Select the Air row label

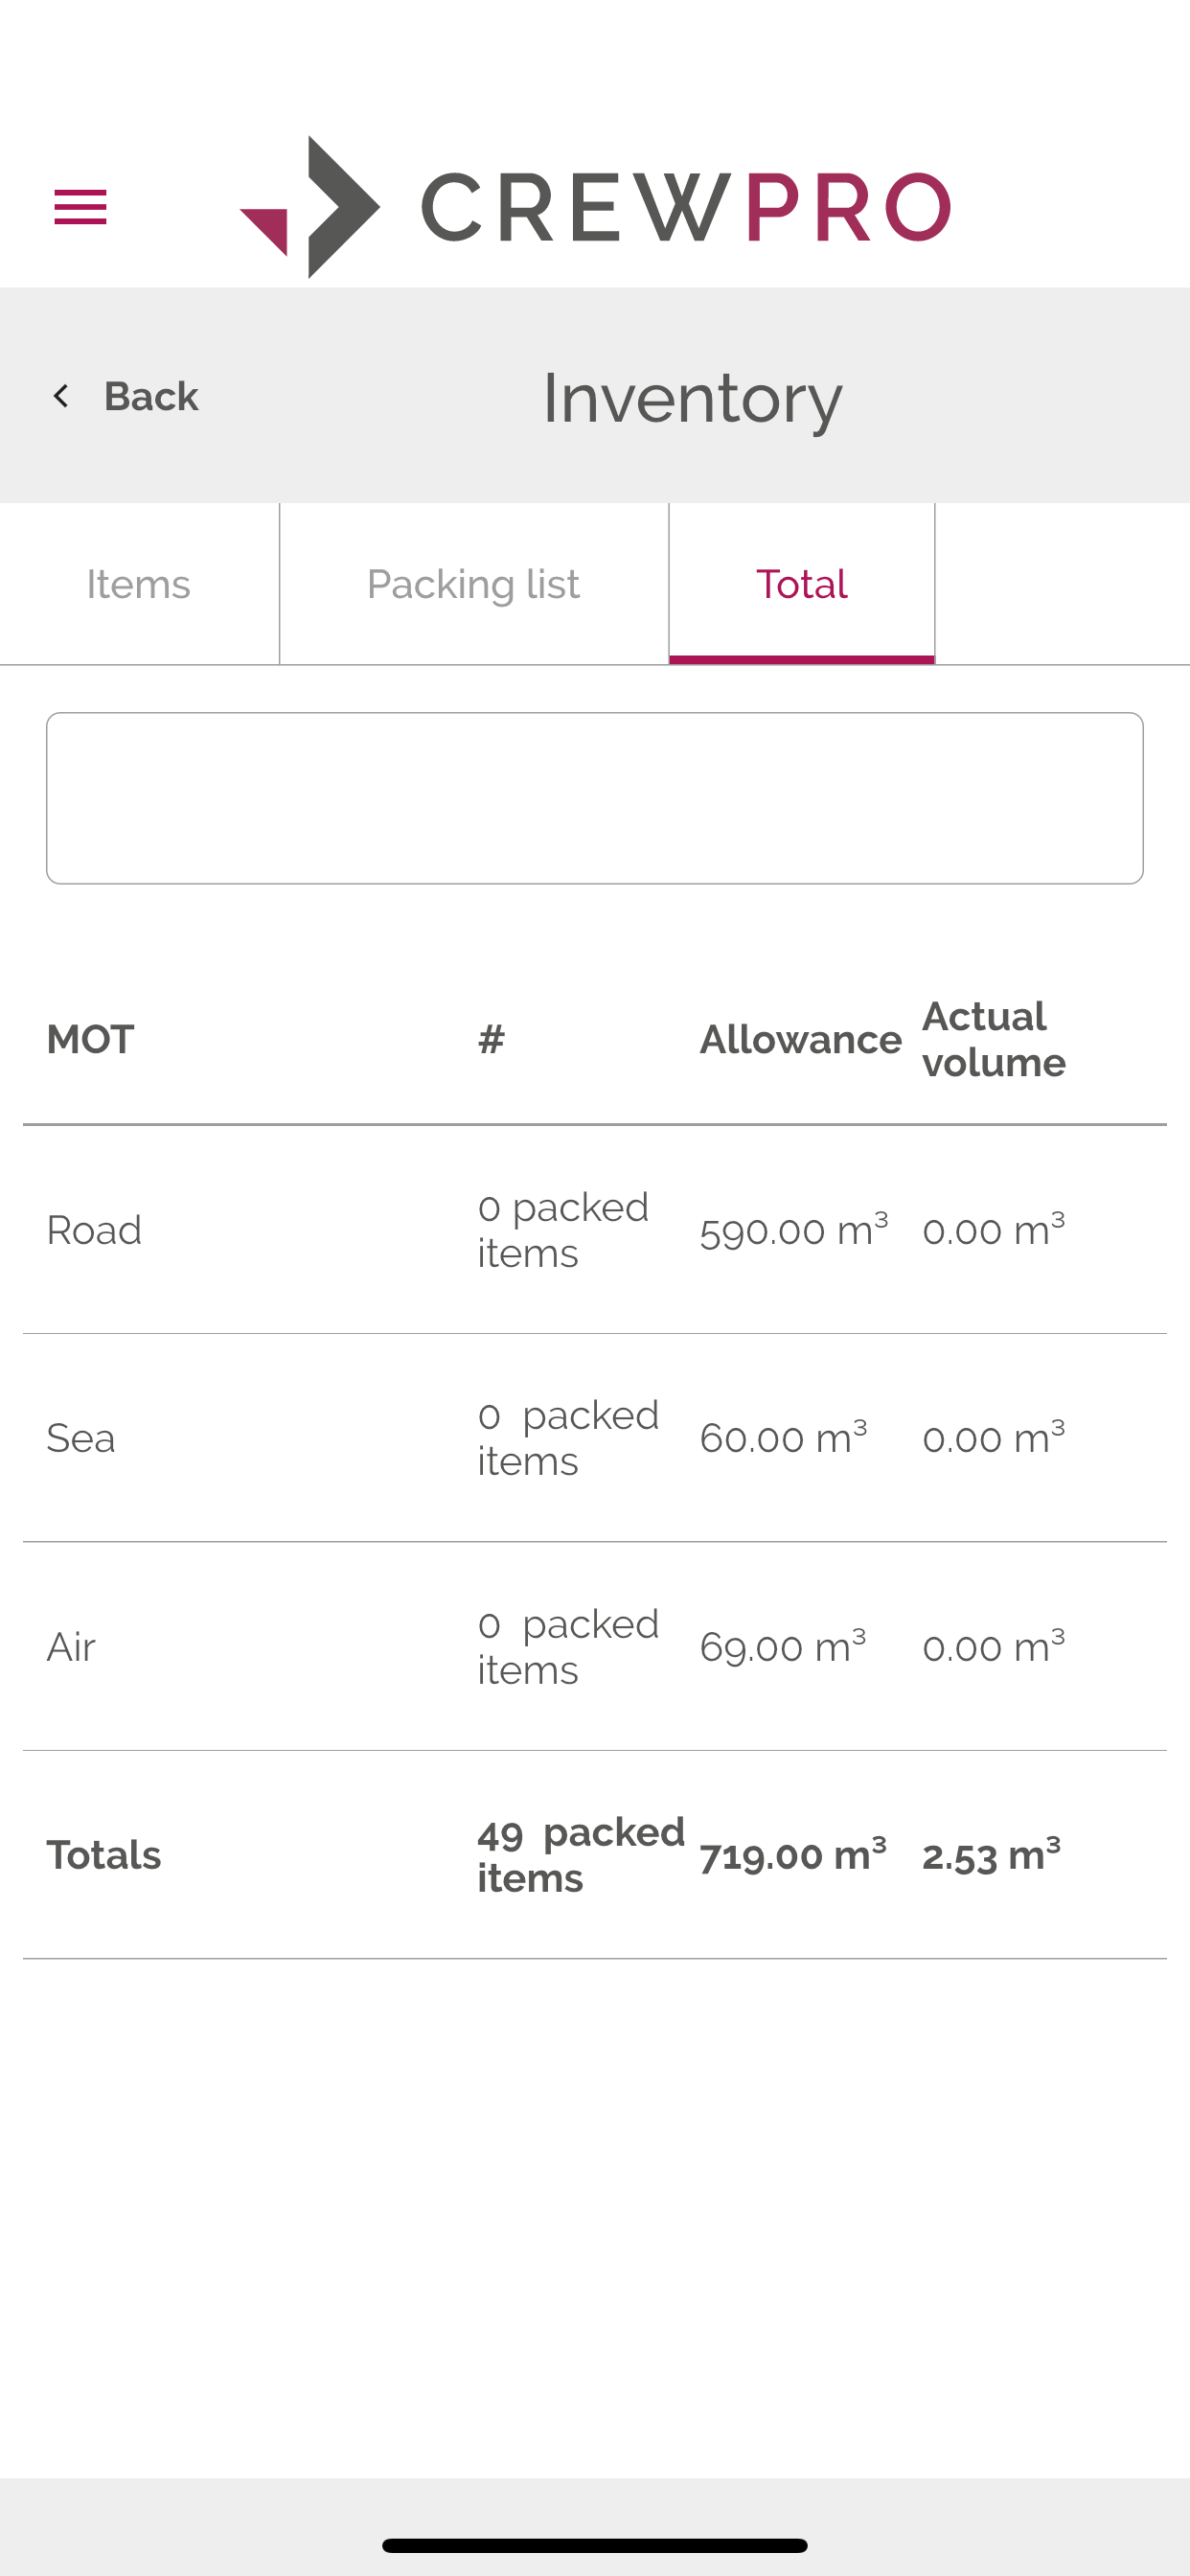pyautogui.click(x=71, y=1647)
